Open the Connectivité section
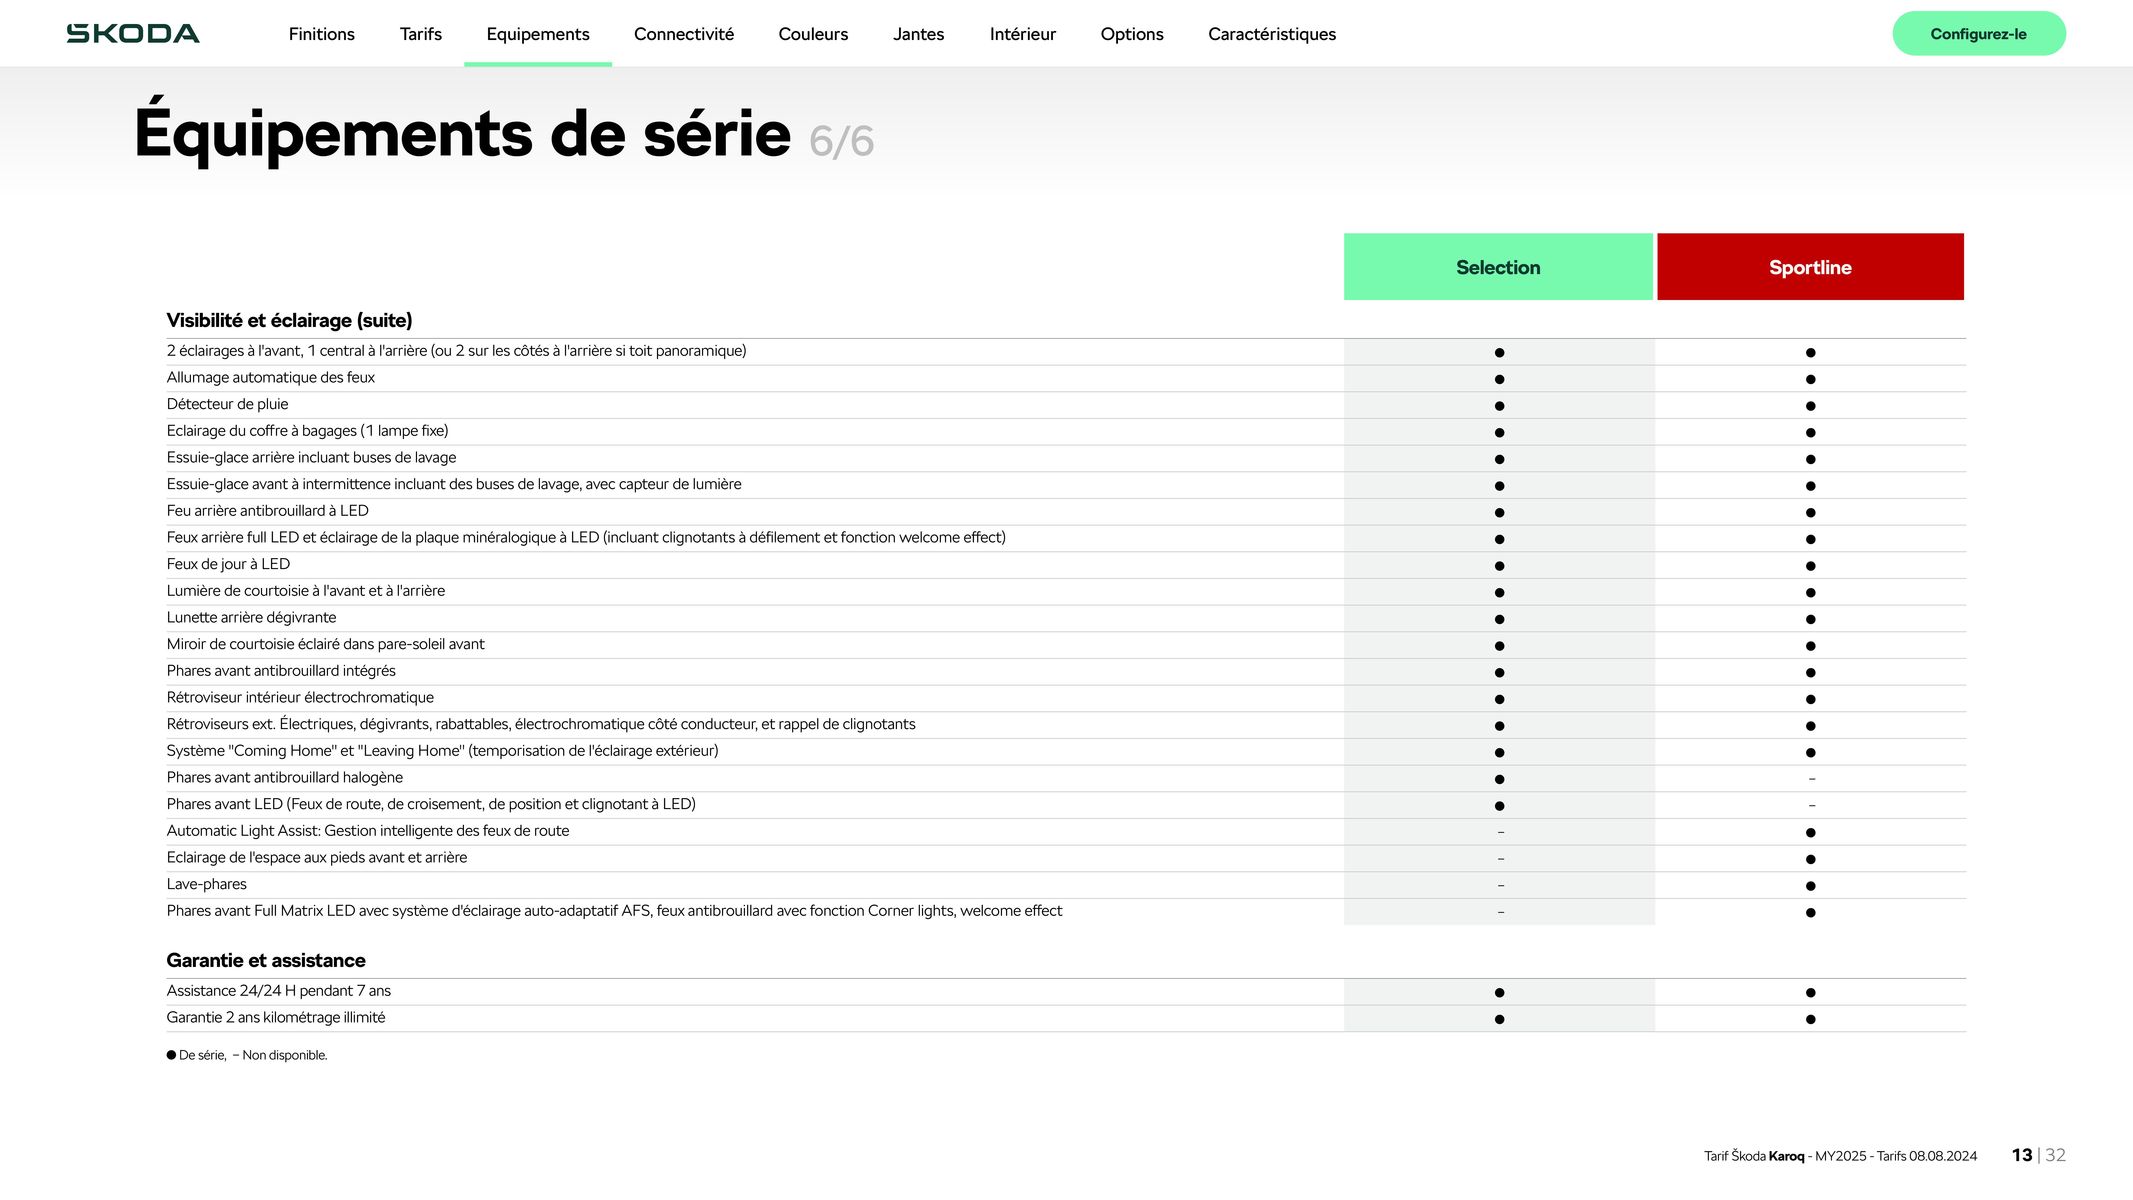Viewport: 2133px width, 1200px height. (x=683, y=34)
